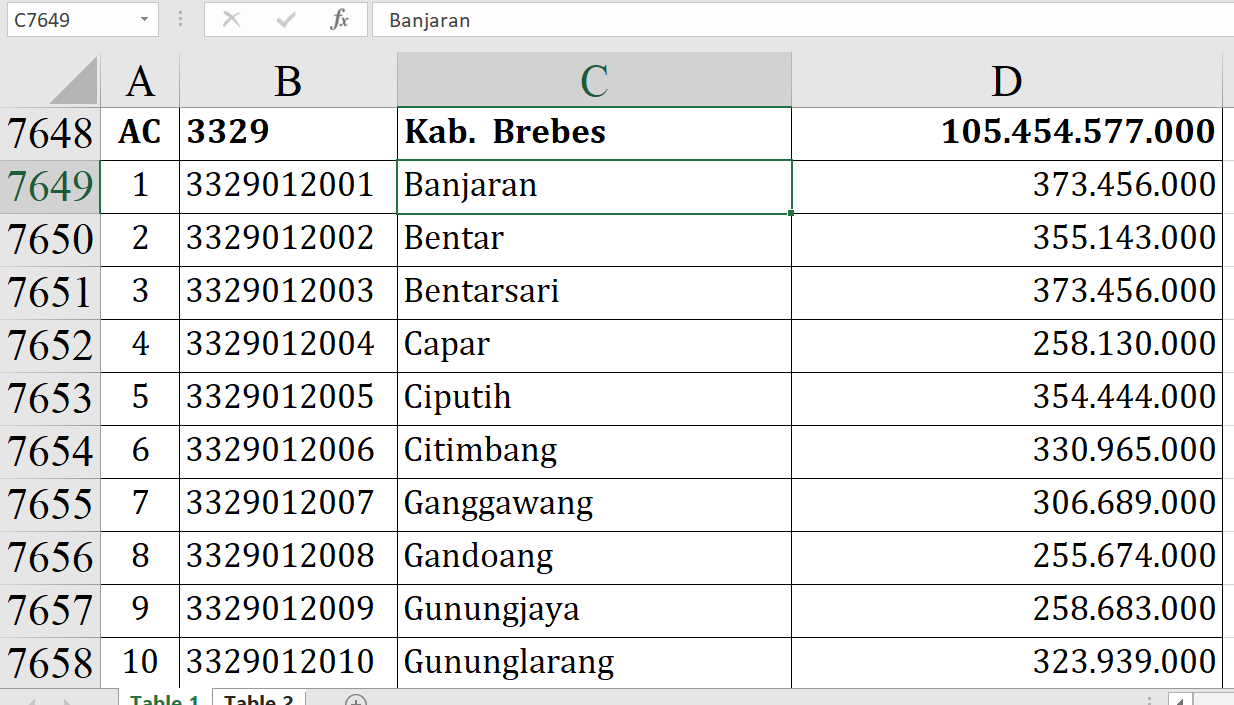Select column D header
The height and width of the screenshot is (705, 1234).
tap(1006, 81)
